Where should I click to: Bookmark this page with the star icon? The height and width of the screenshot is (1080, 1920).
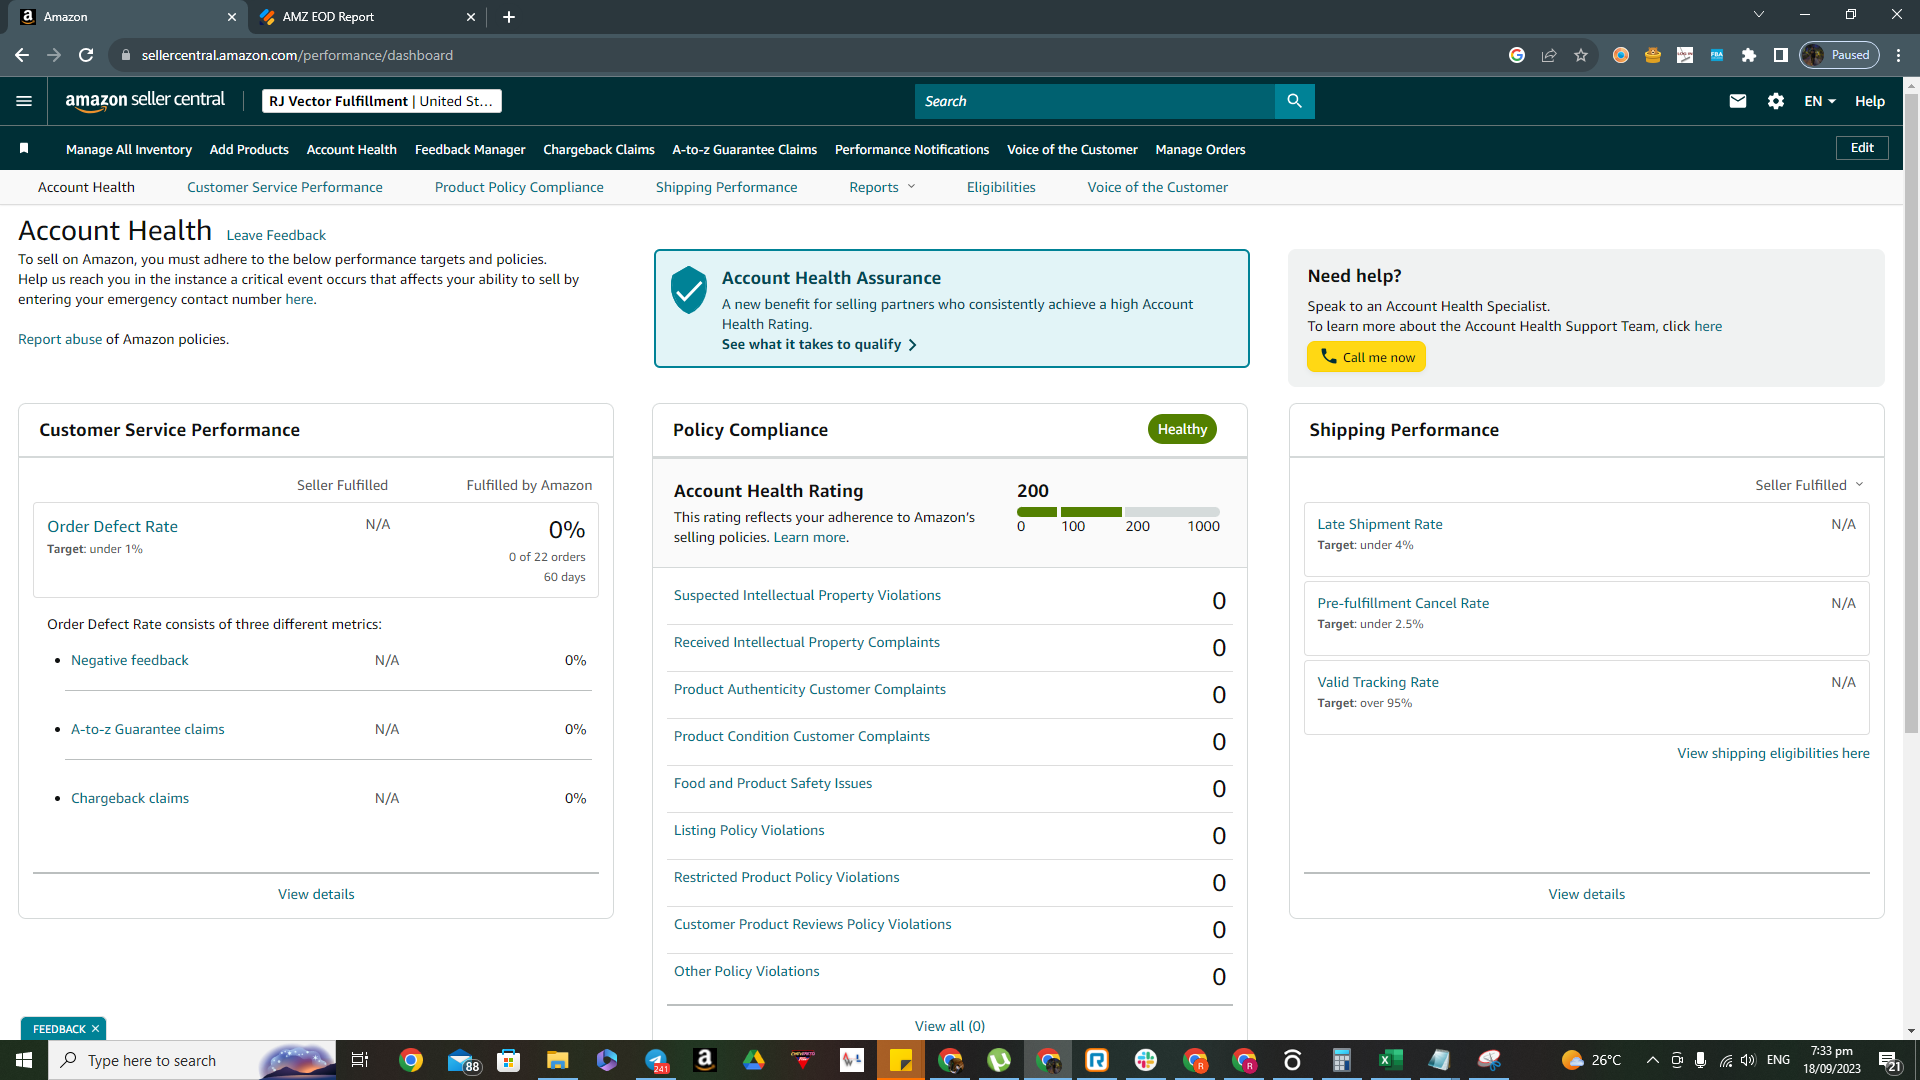click(1581, 55)
